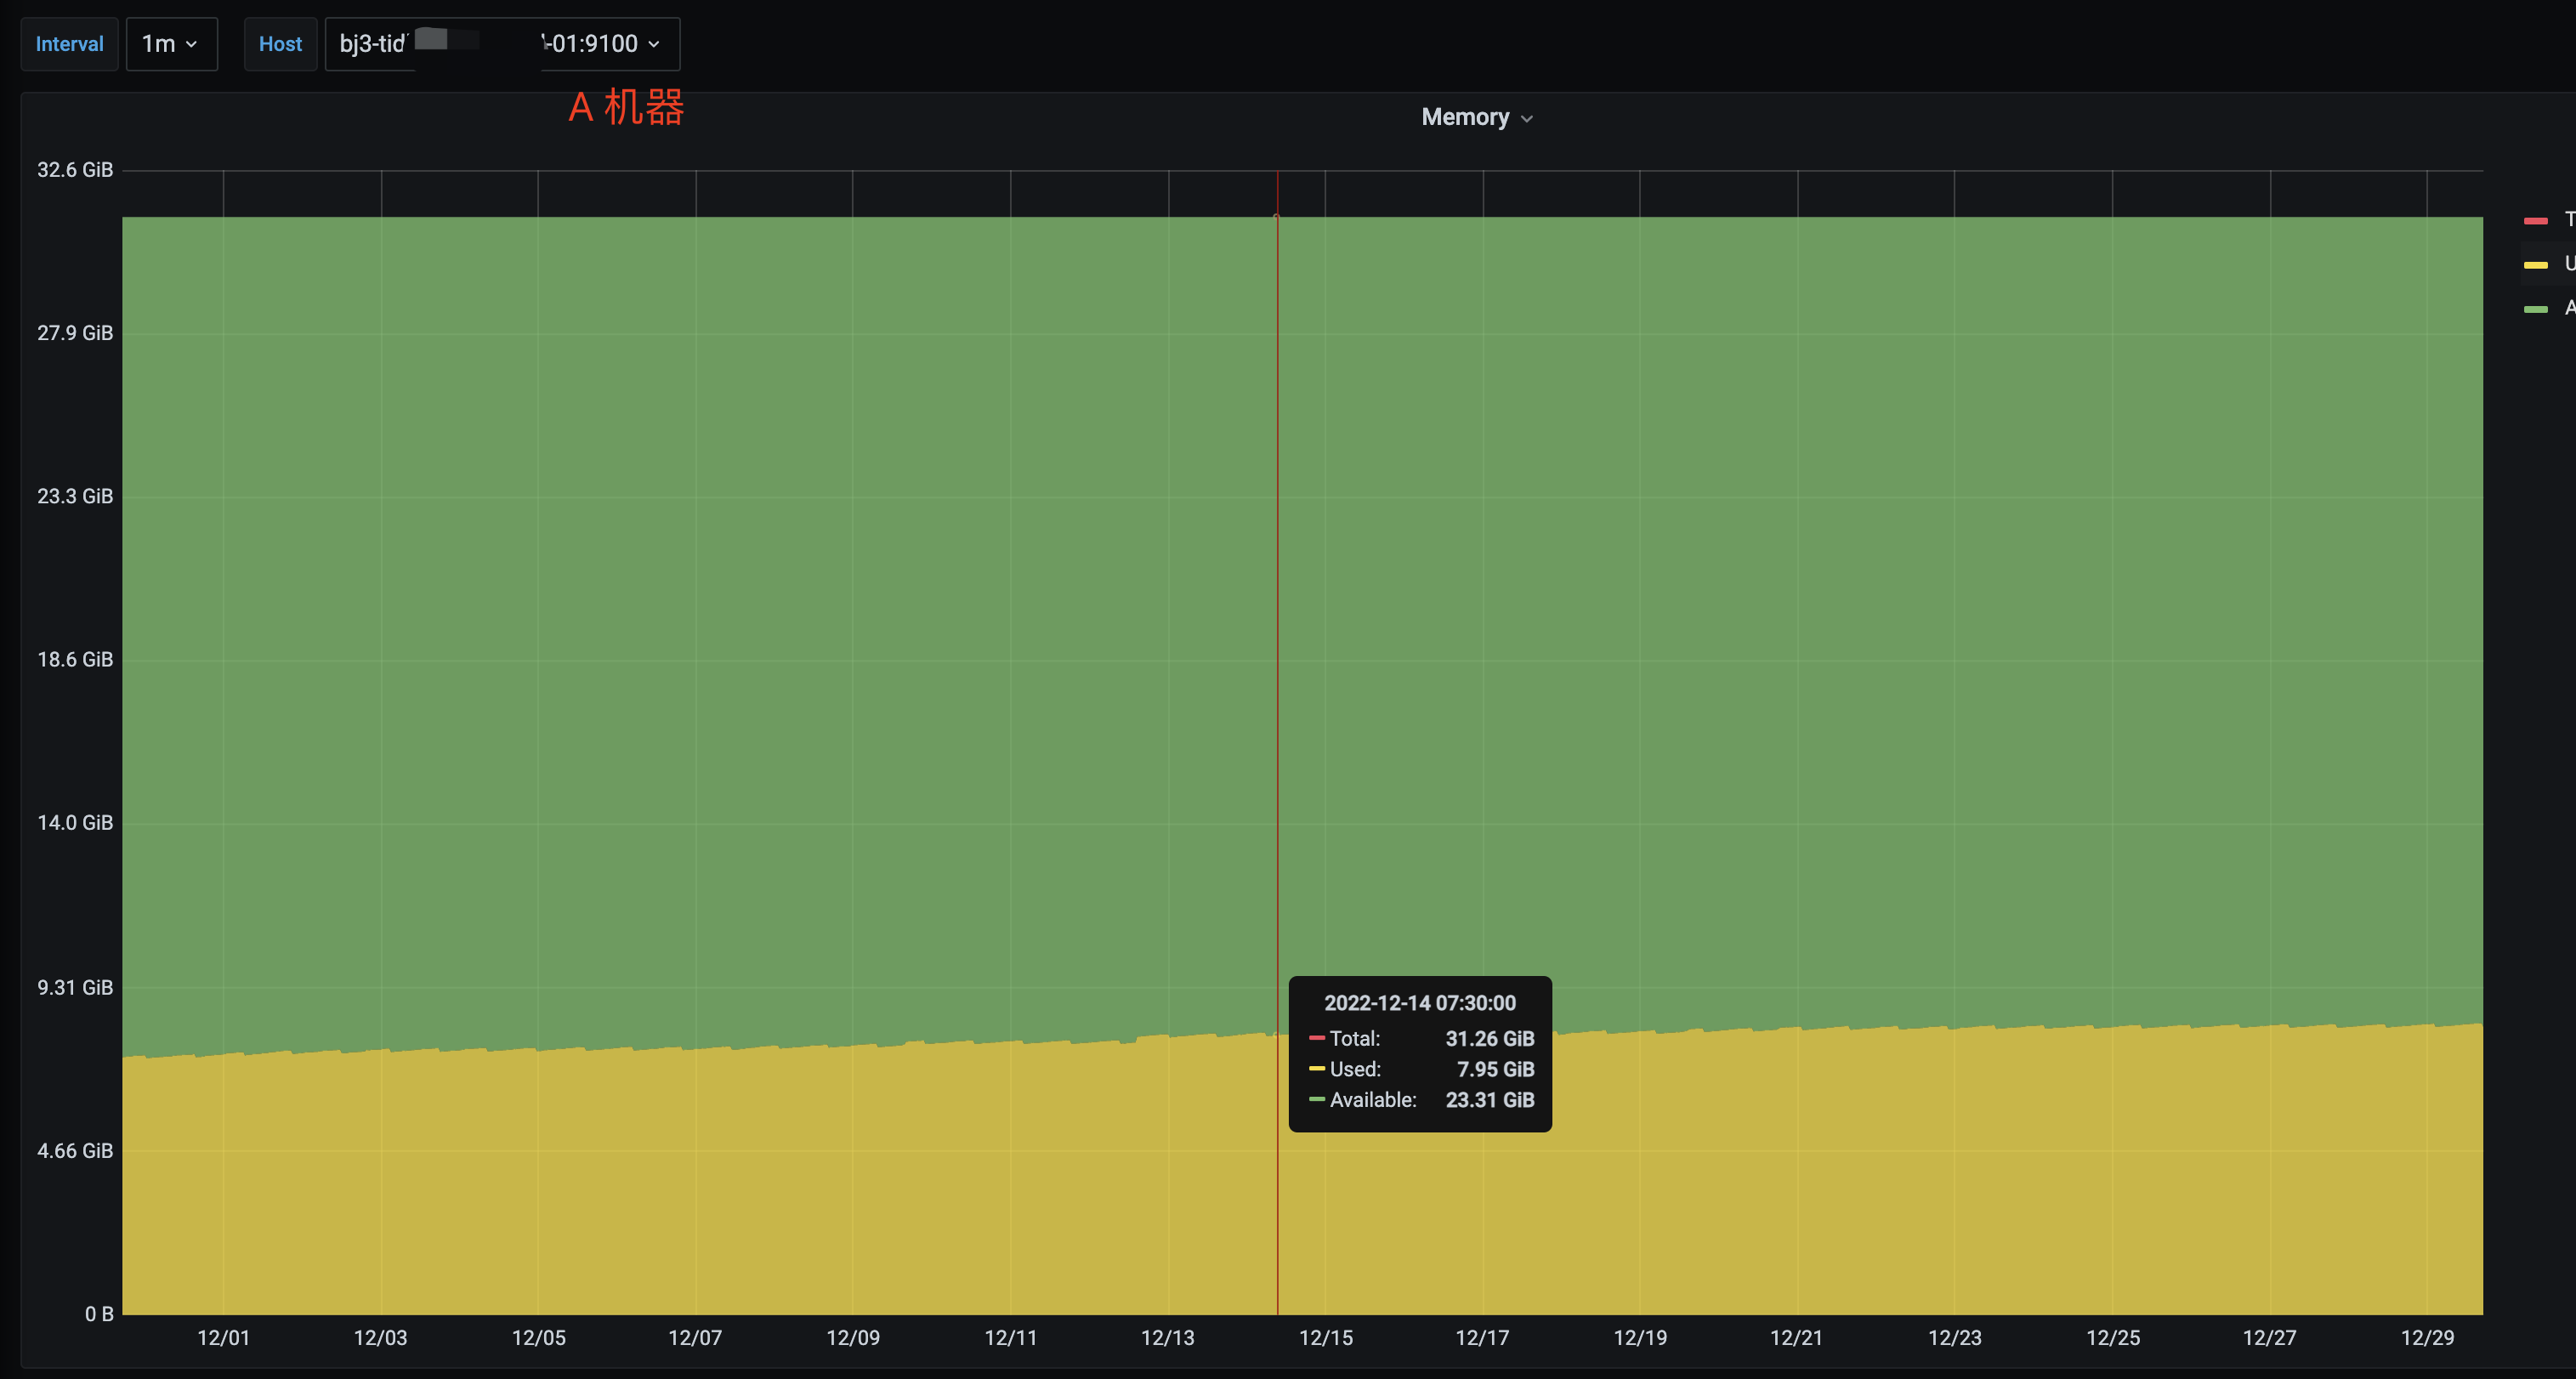Click the blue Interval variable label

pyautogui.click(x=69, y=44)
